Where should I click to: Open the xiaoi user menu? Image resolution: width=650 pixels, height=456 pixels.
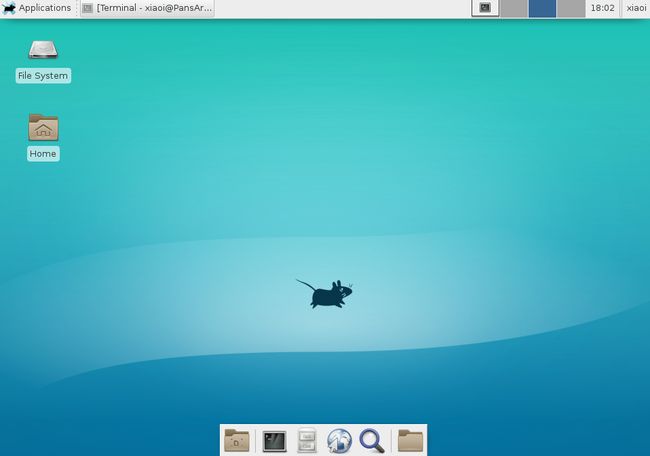[636, 8]
